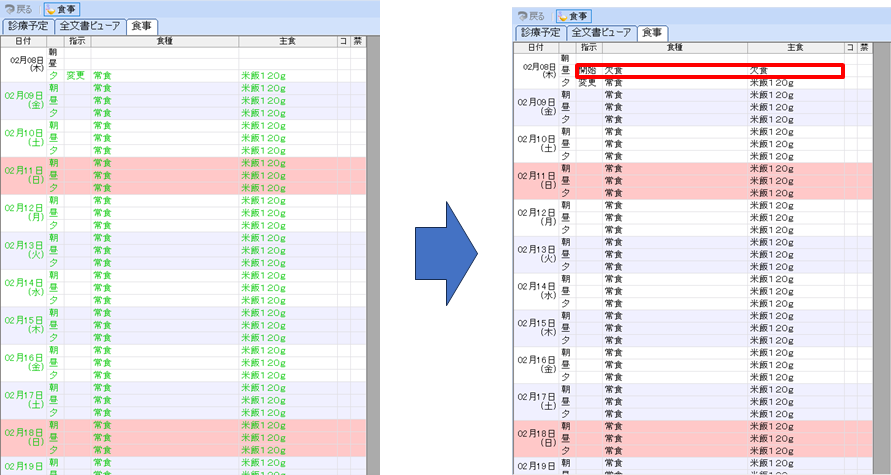This screenshot has height=475, width=891.
Task: Select 02月17日(土) date cell in right window
Action: click(x=536, y=402)
